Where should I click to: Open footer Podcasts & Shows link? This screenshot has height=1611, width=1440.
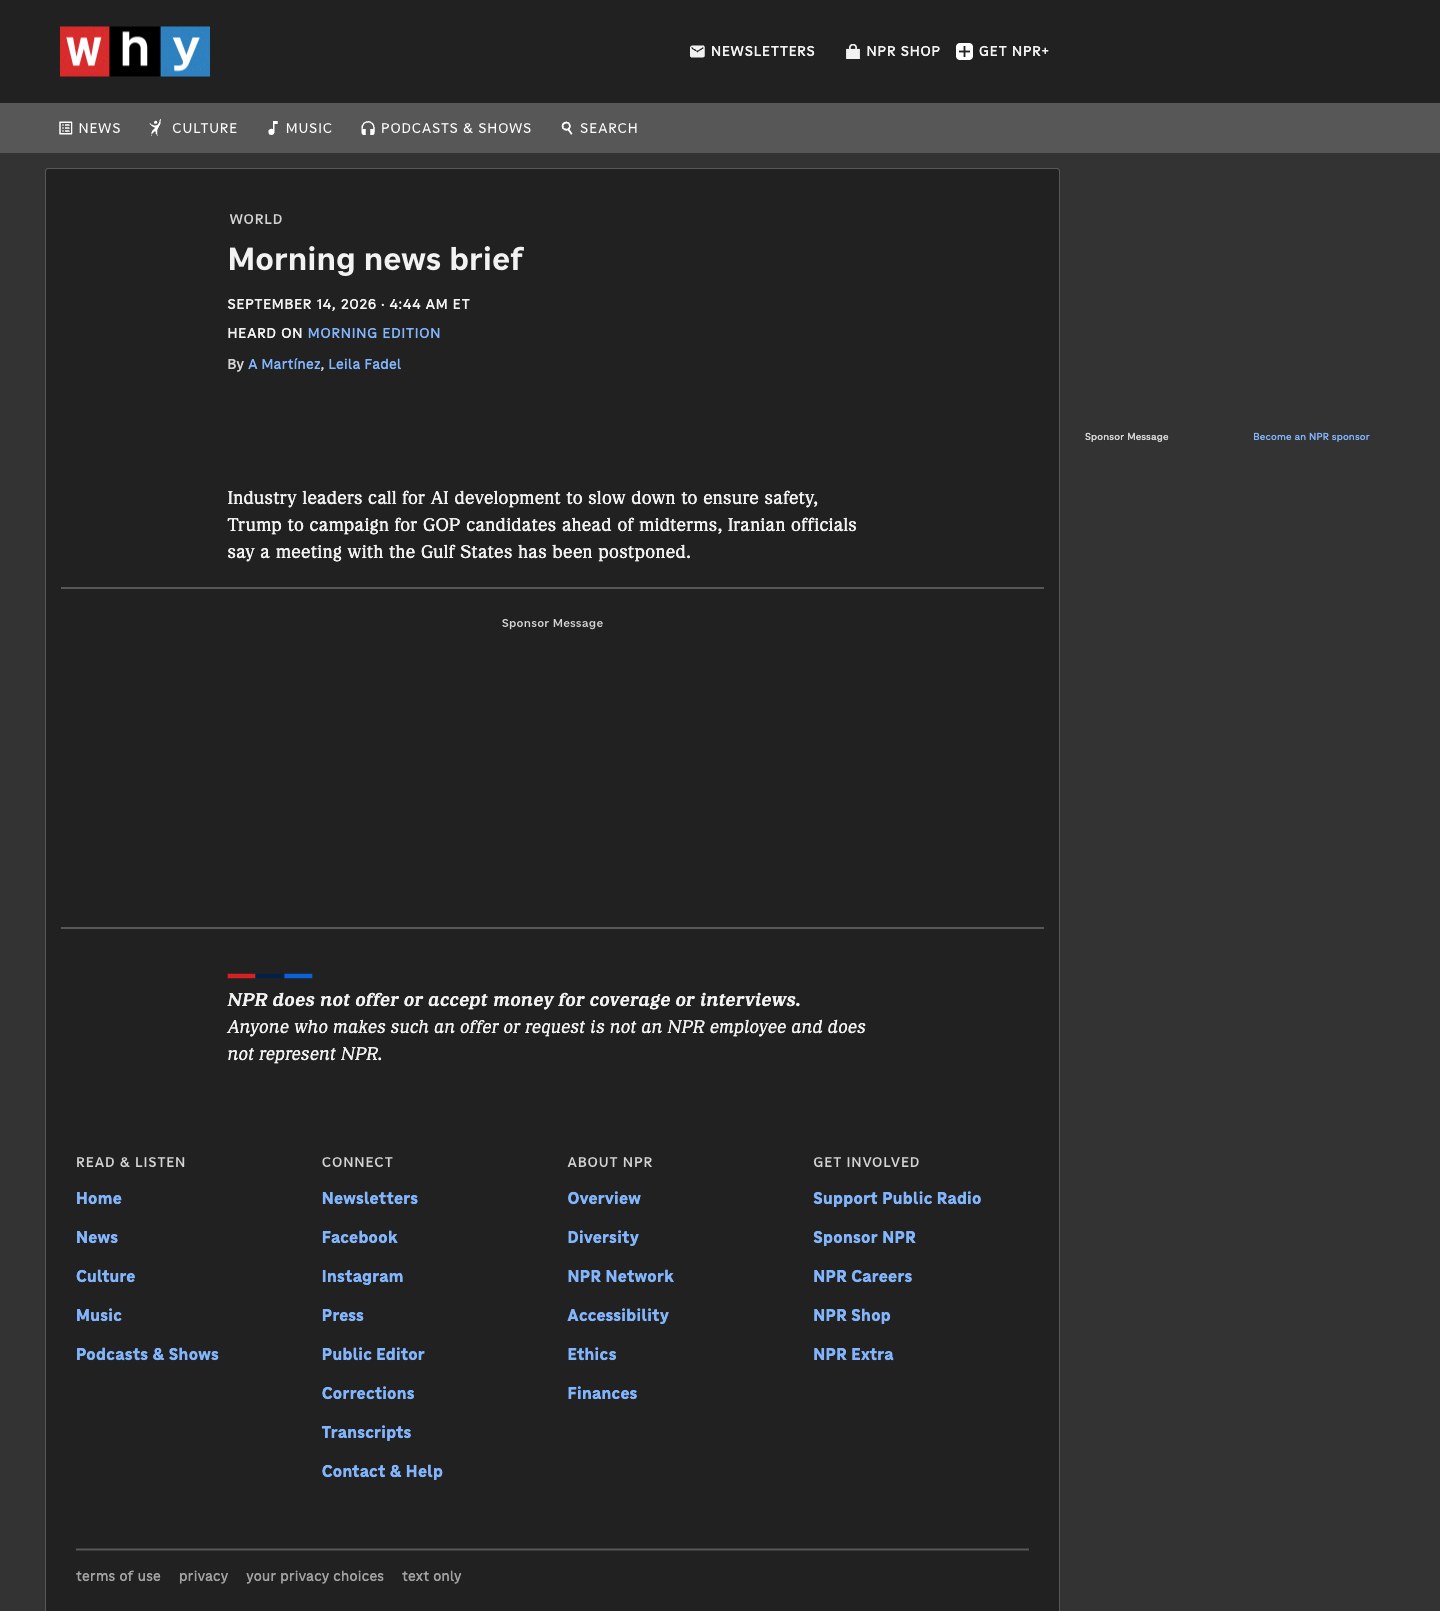pos(147,1354)
